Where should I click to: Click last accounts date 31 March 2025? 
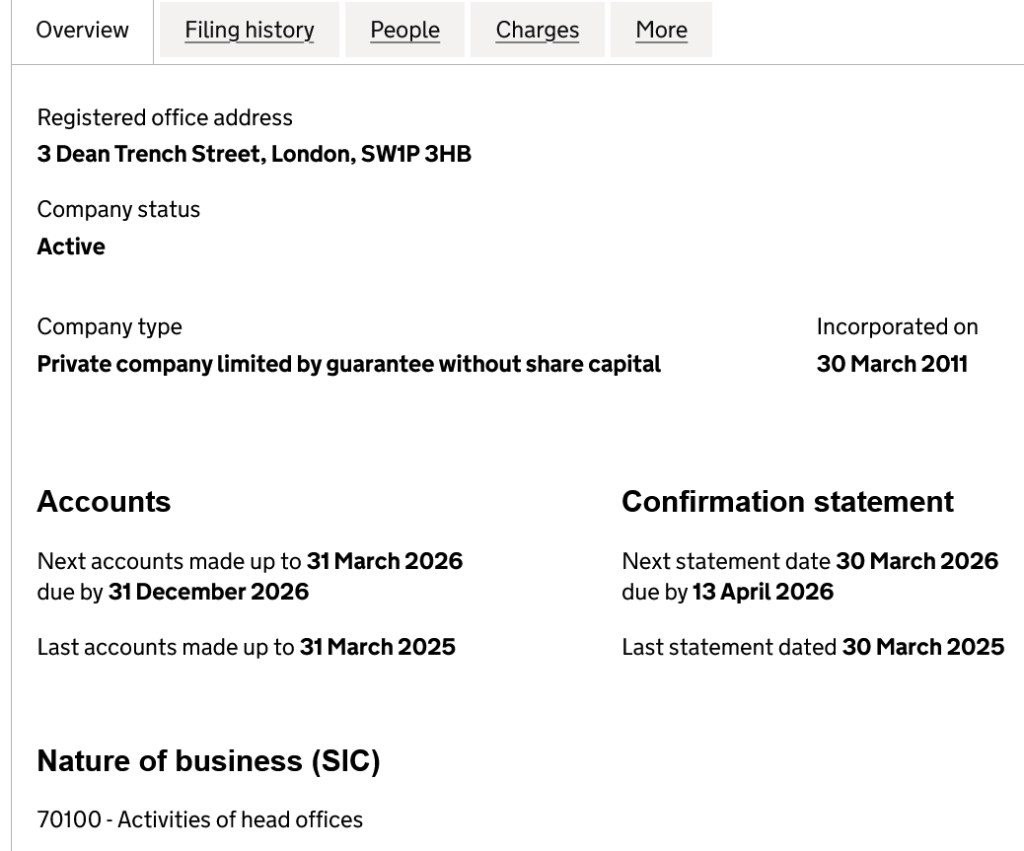tap(377, 648)
